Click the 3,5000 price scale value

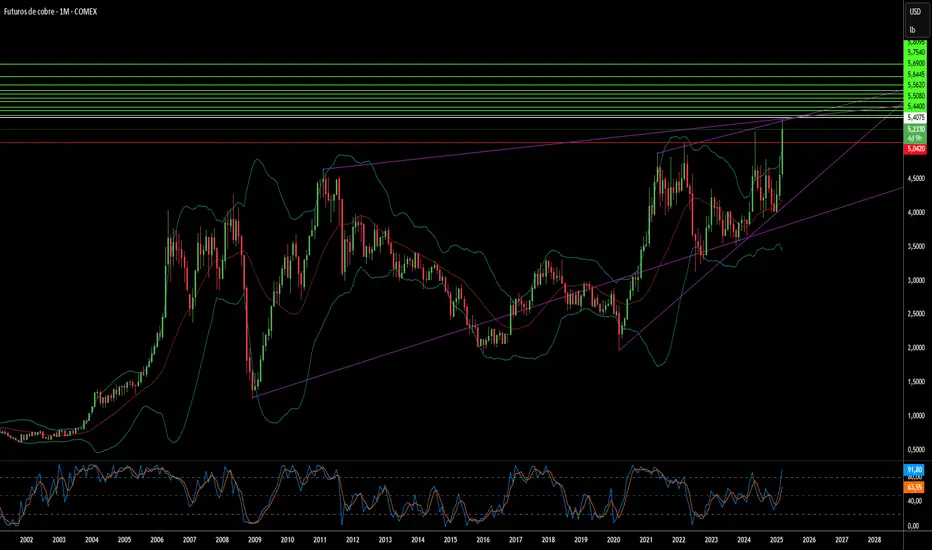916,246
